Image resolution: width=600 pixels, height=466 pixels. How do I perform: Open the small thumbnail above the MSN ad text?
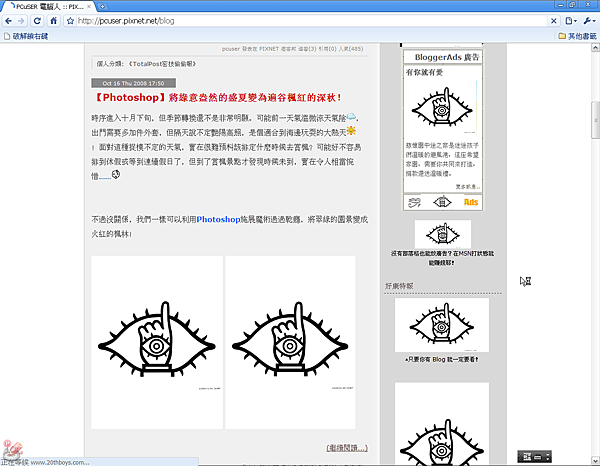[x=443, y=234]
